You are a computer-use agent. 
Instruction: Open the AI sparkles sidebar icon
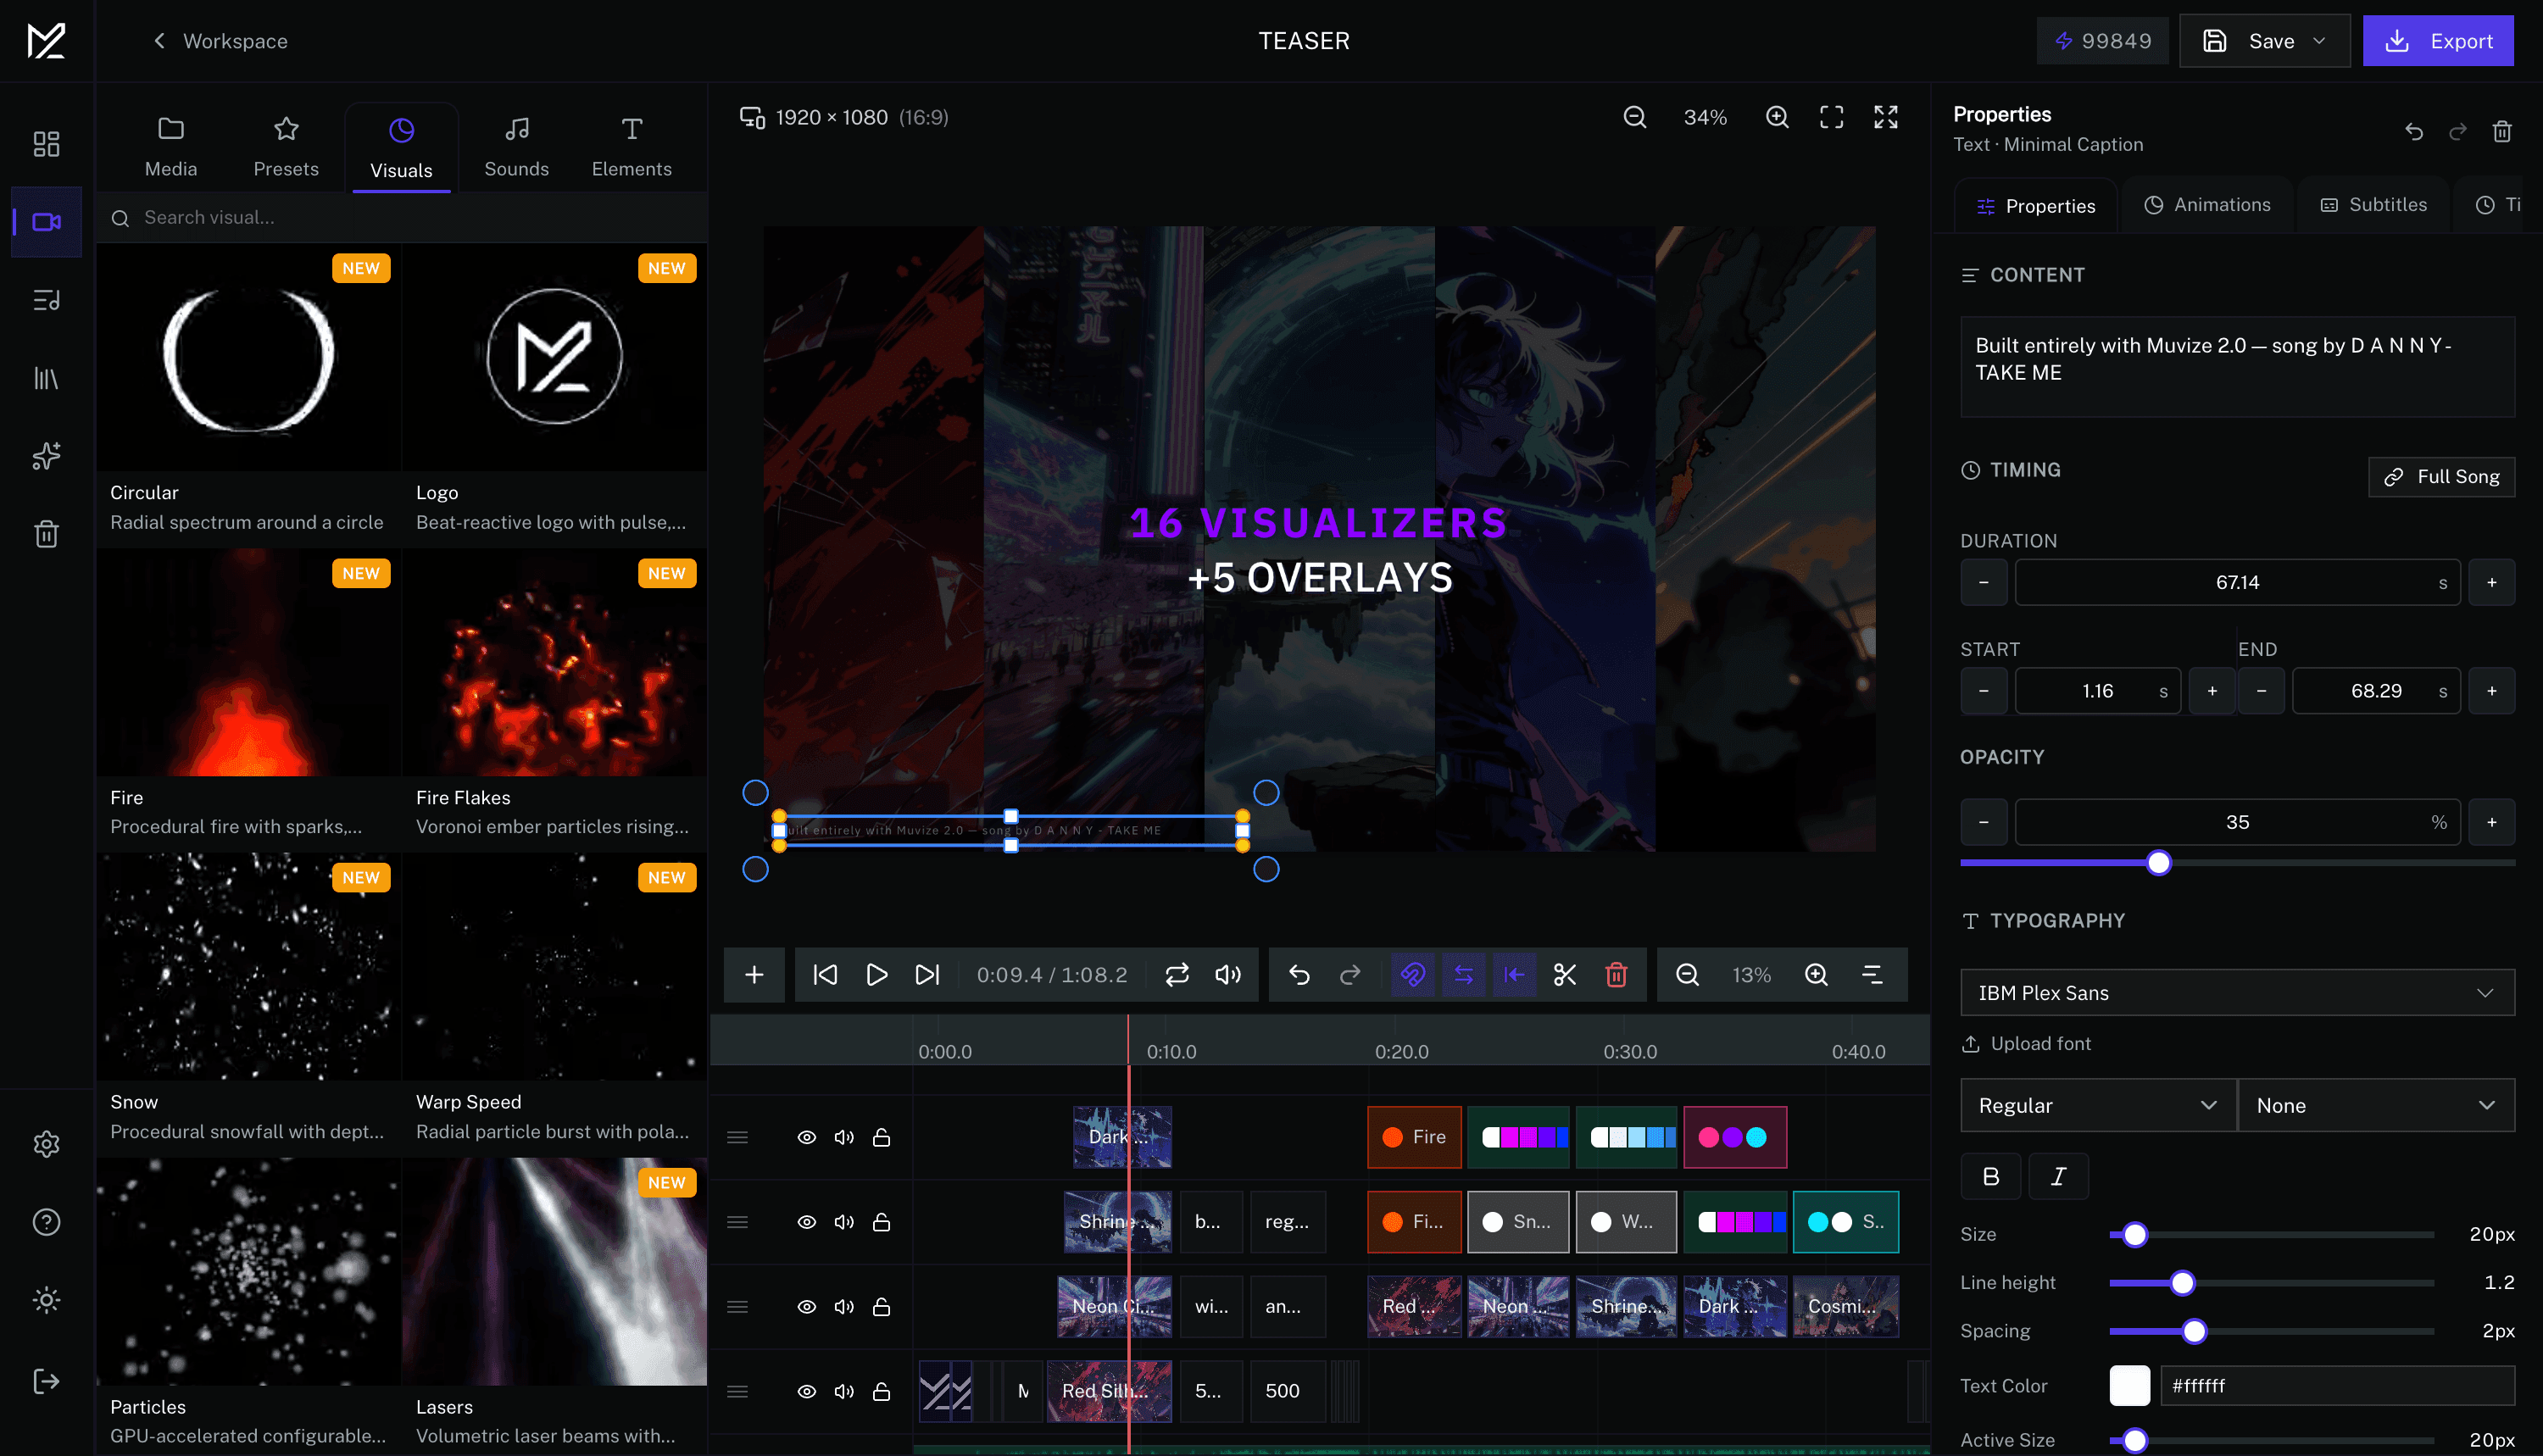click(x=46, y=456)
